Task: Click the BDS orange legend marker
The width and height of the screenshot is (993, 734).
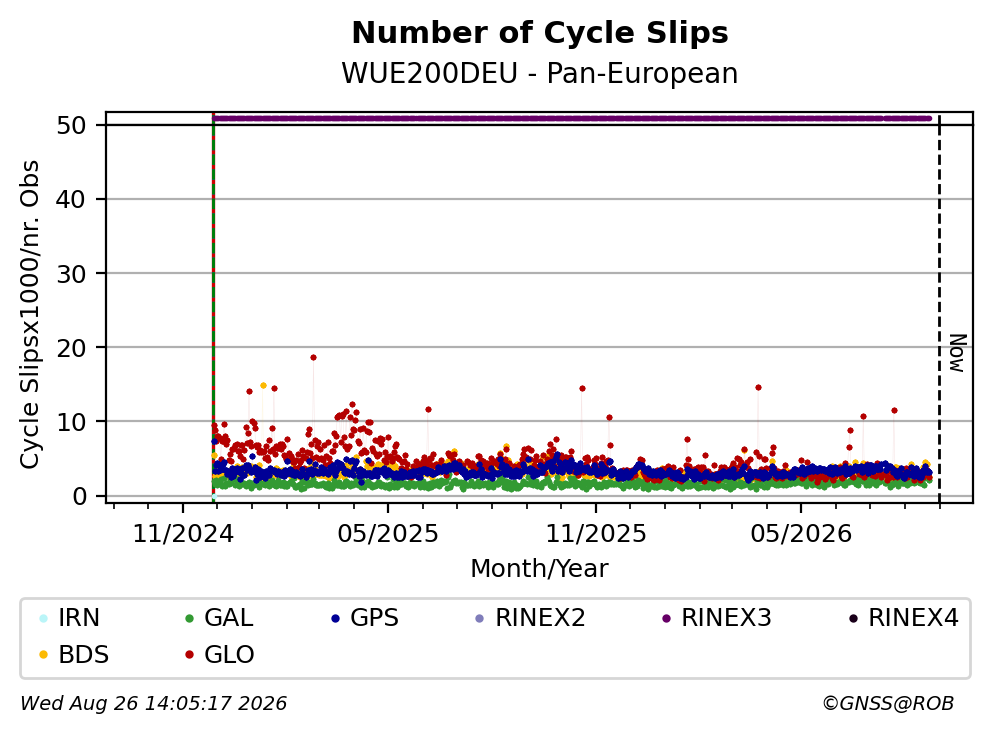Action: (43, 655)
